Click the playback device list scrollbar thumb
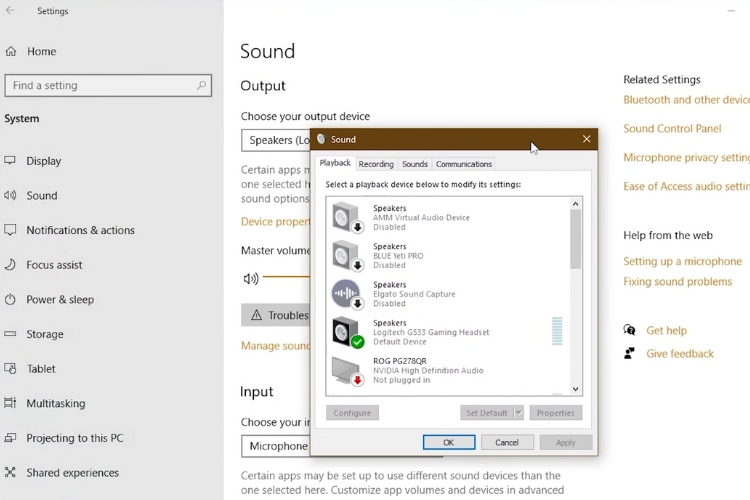 [x=575, y=239]
